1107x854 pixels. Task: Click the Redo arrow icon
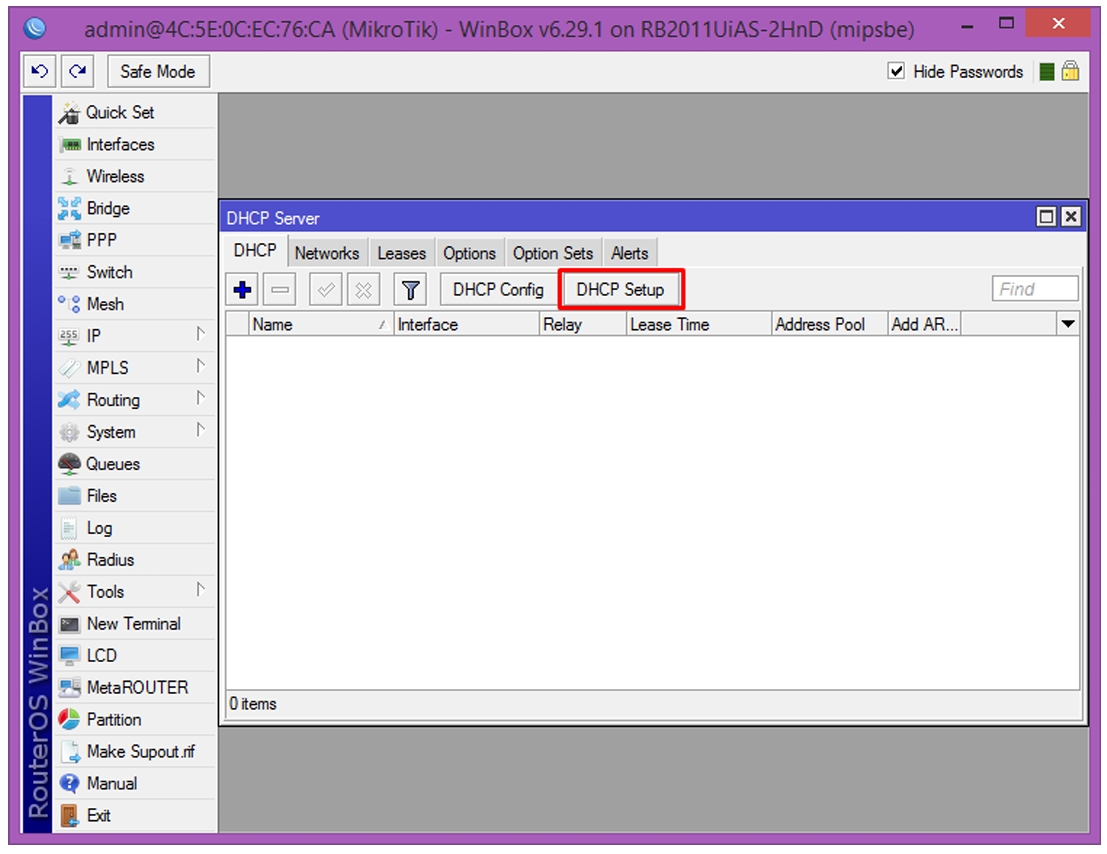click(x=78, y=71)
